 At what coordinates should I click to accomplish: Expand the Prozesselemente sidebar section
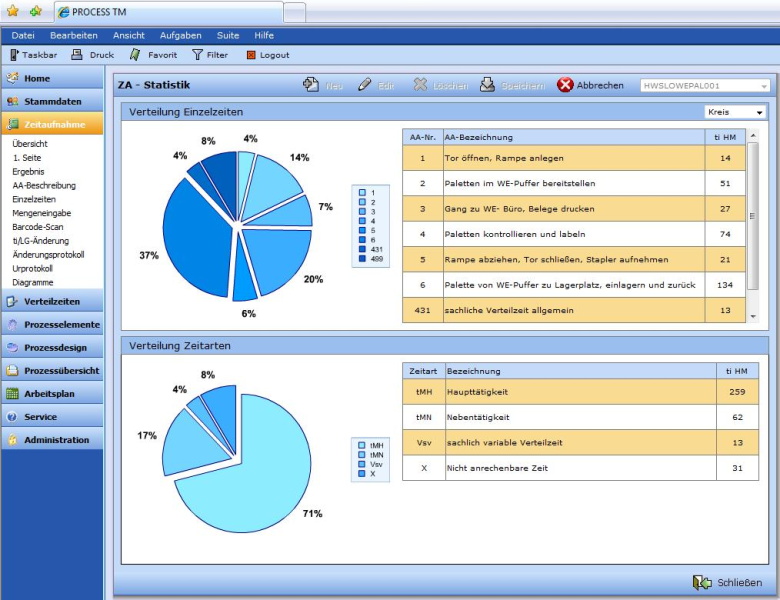tap(51, 324)
